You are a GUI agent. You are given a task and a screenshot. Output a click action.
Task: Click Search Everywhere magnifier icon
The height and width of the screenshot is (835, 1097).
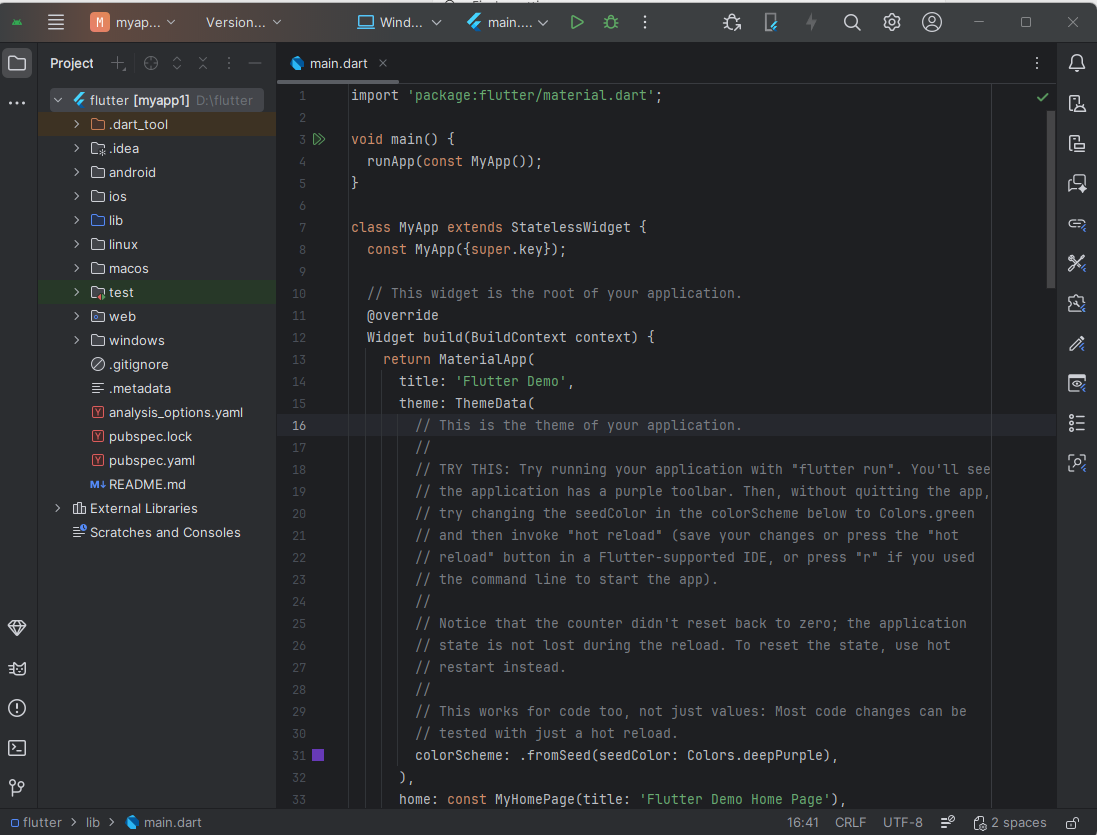point(852,22)
